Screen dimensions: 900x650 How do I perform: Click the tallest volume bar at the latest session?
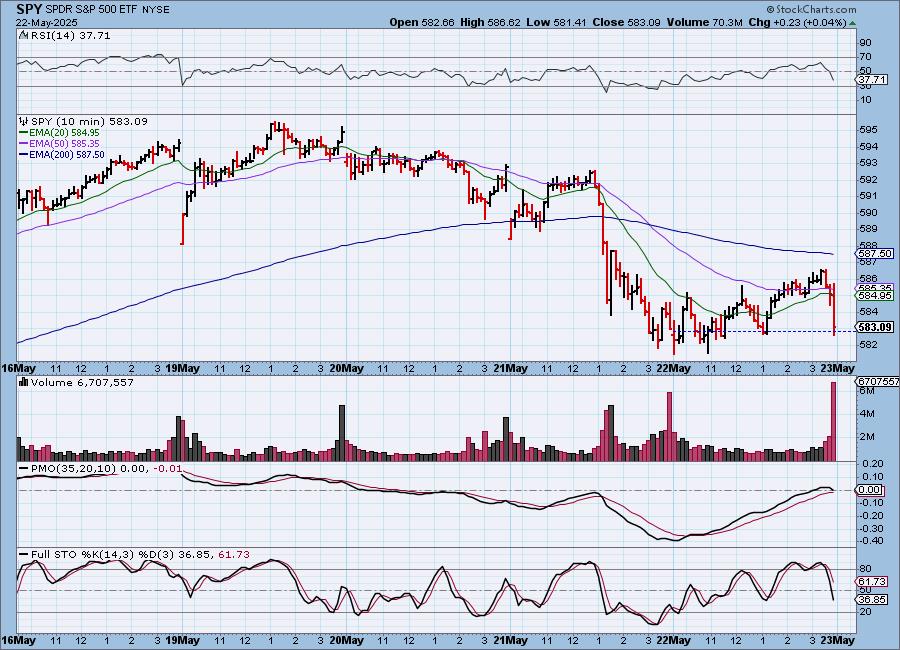coord(834,421)
